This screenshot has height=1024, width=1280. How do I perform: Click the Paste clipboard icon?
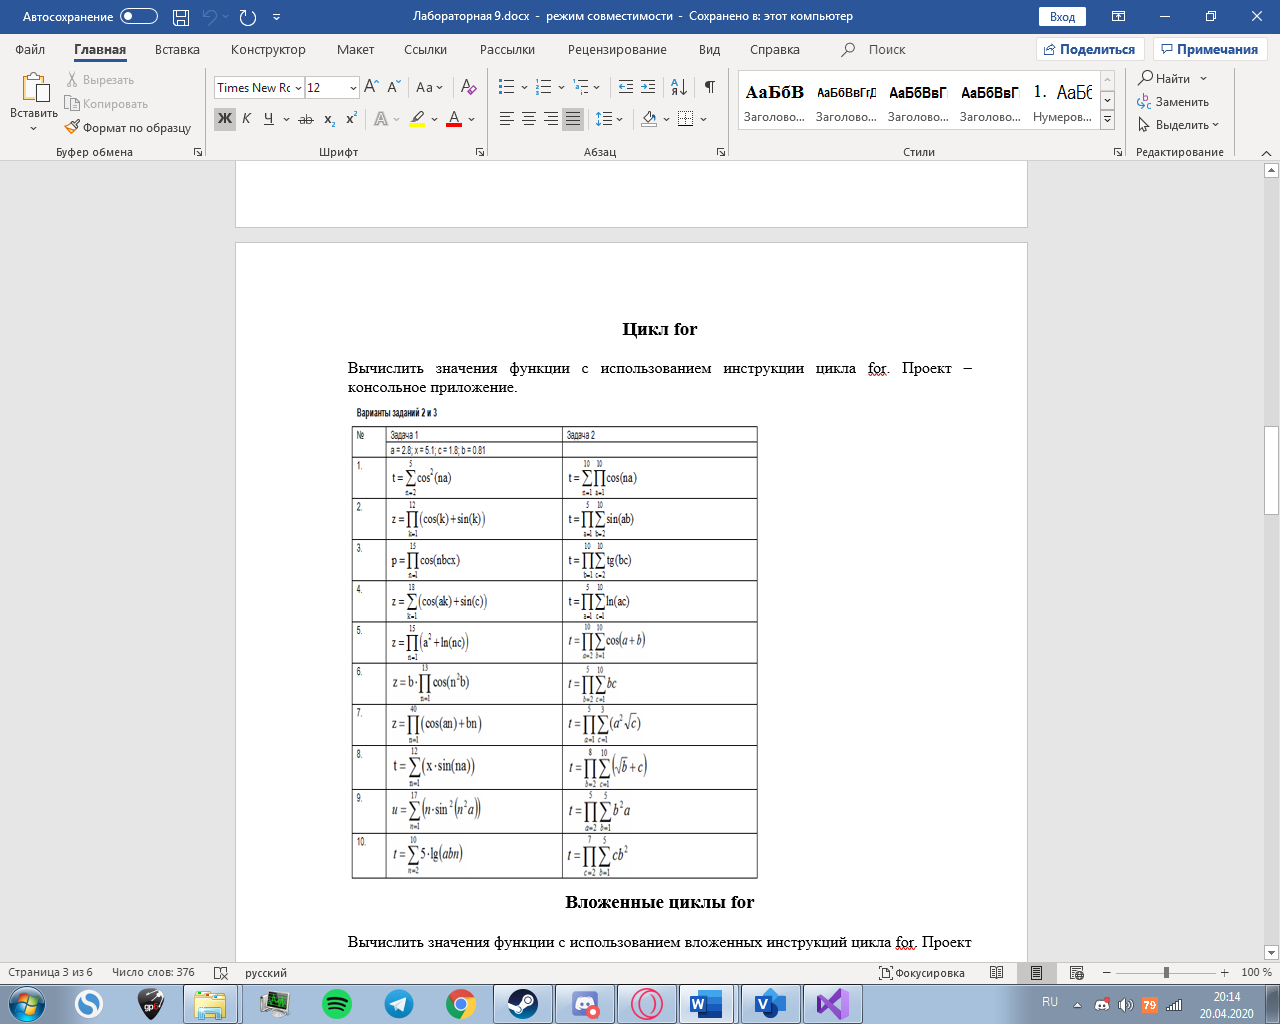pos(34,89)
